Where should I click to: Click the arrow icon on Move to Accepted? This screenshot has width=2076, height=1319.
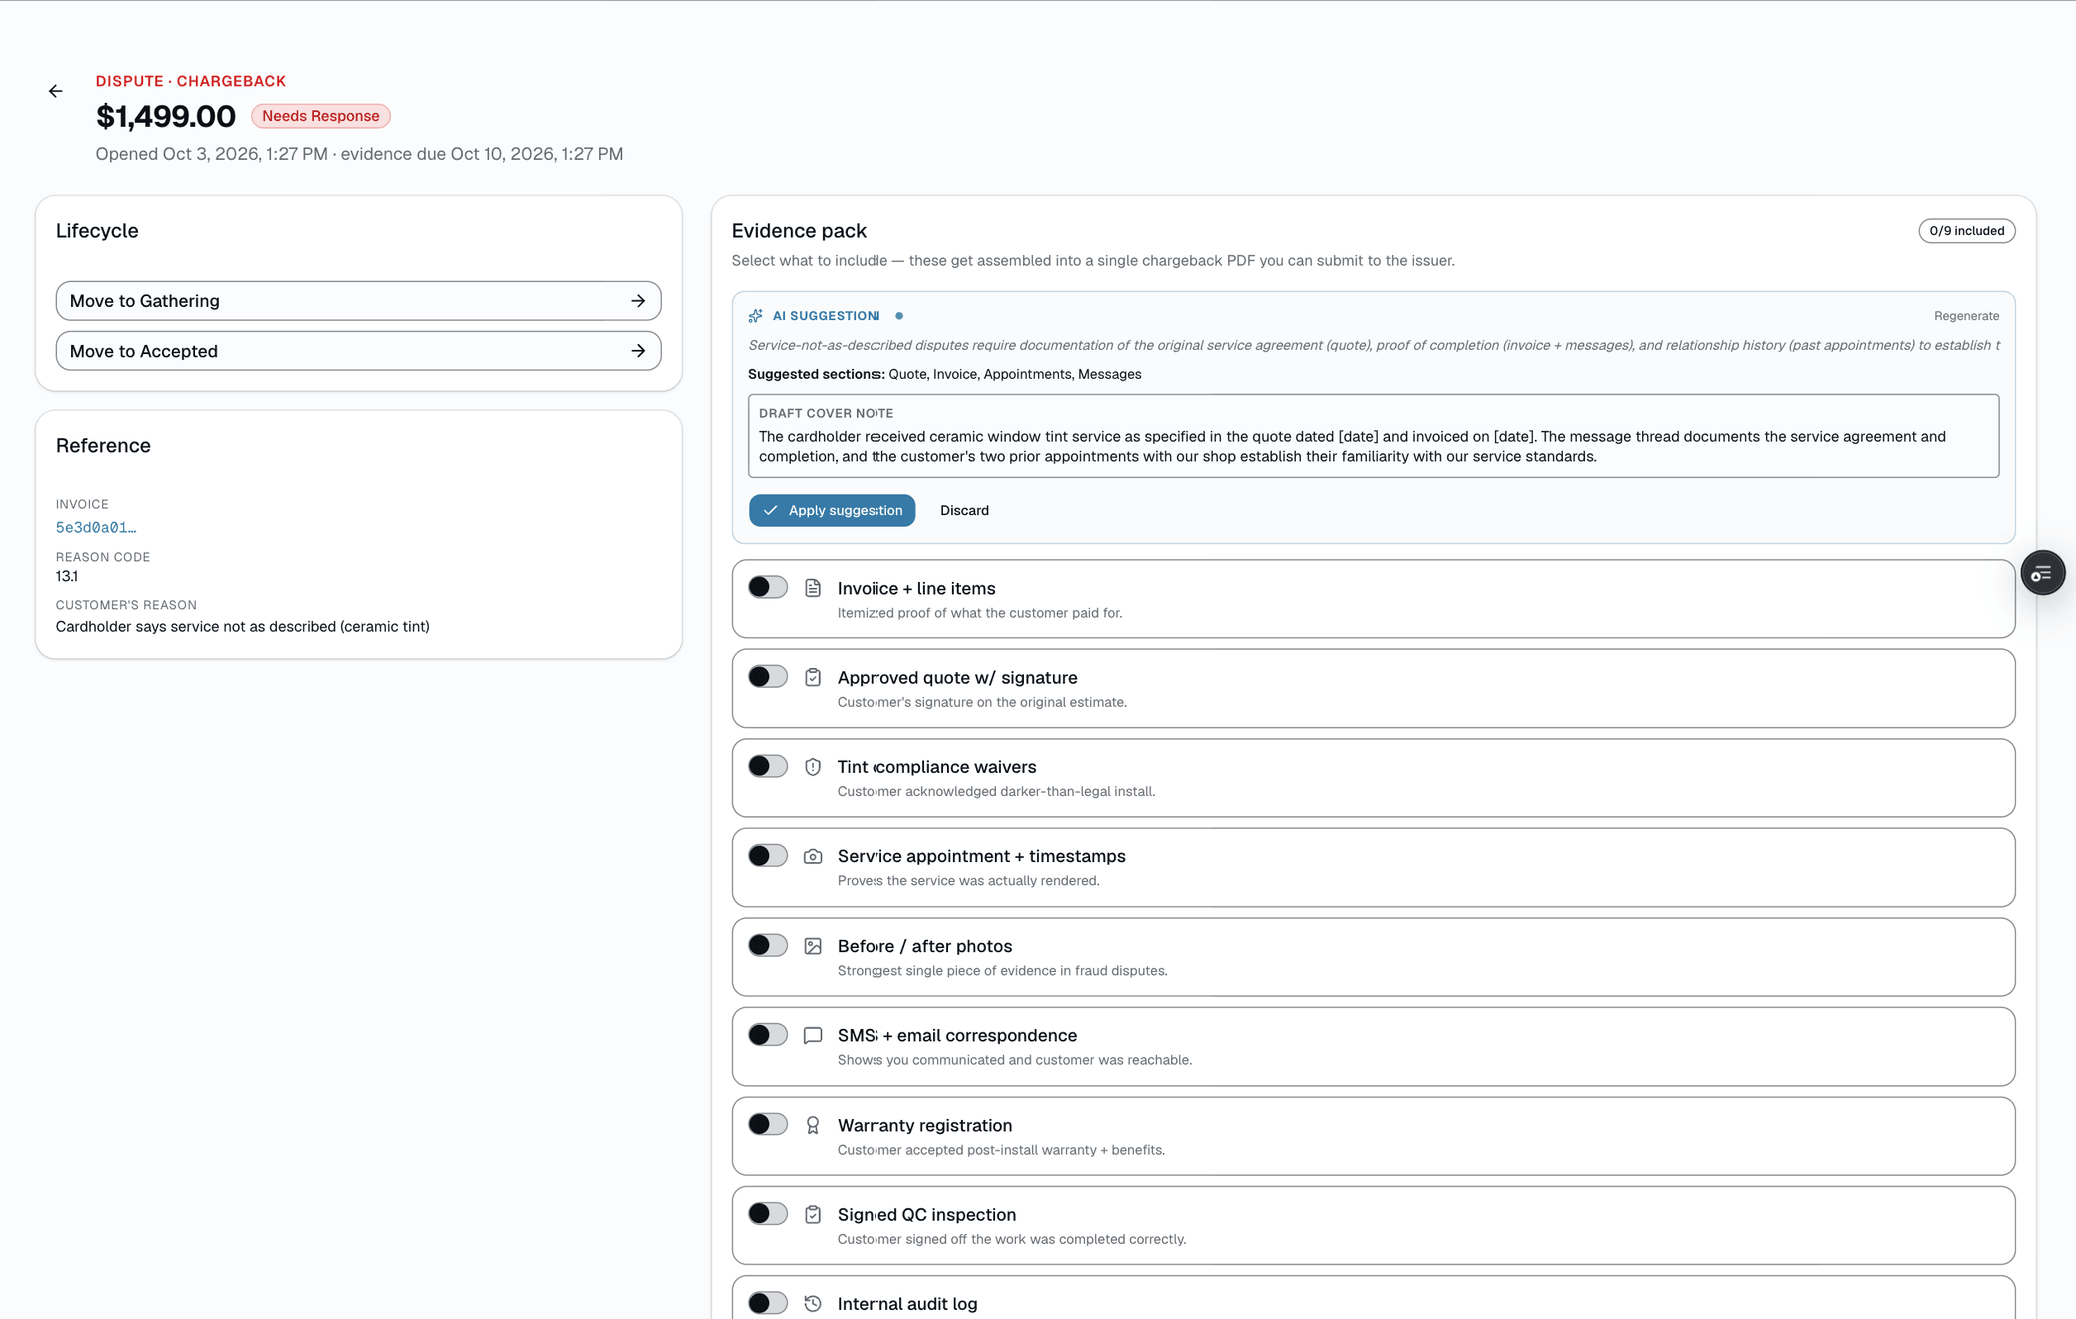638,351
